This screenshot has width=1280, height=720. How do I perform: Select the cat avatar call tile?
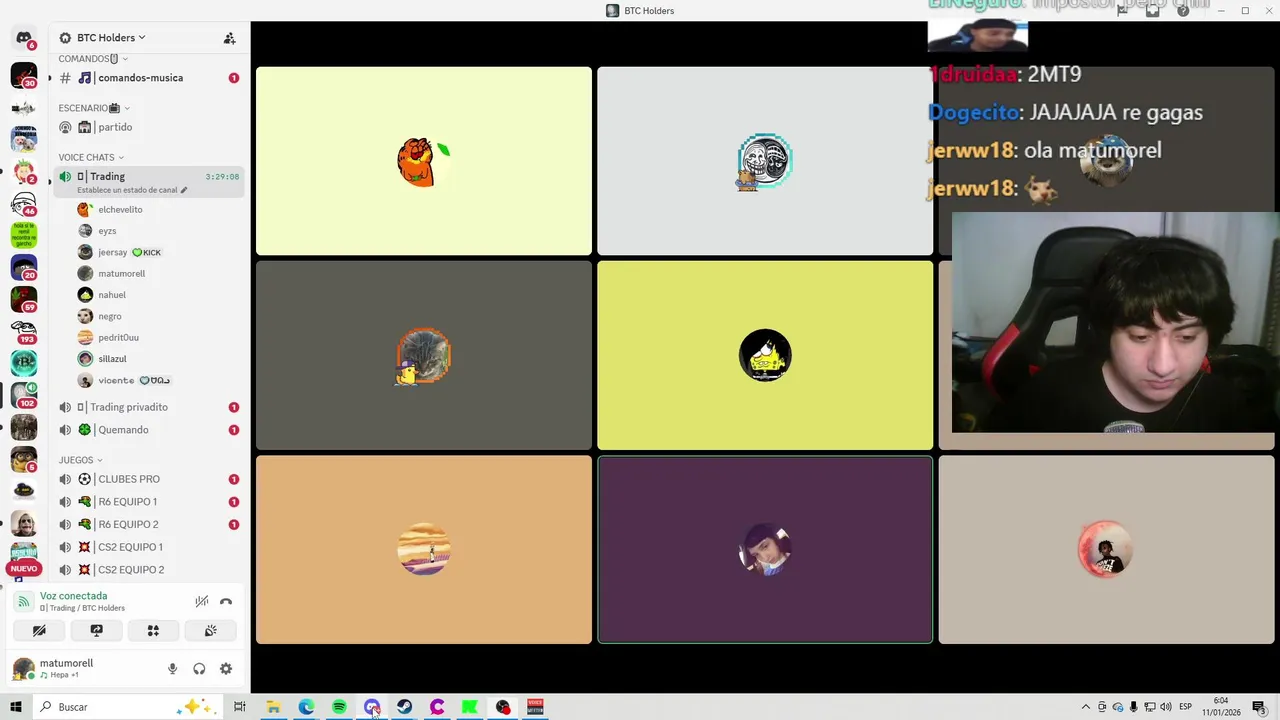[x=424, y=355]
